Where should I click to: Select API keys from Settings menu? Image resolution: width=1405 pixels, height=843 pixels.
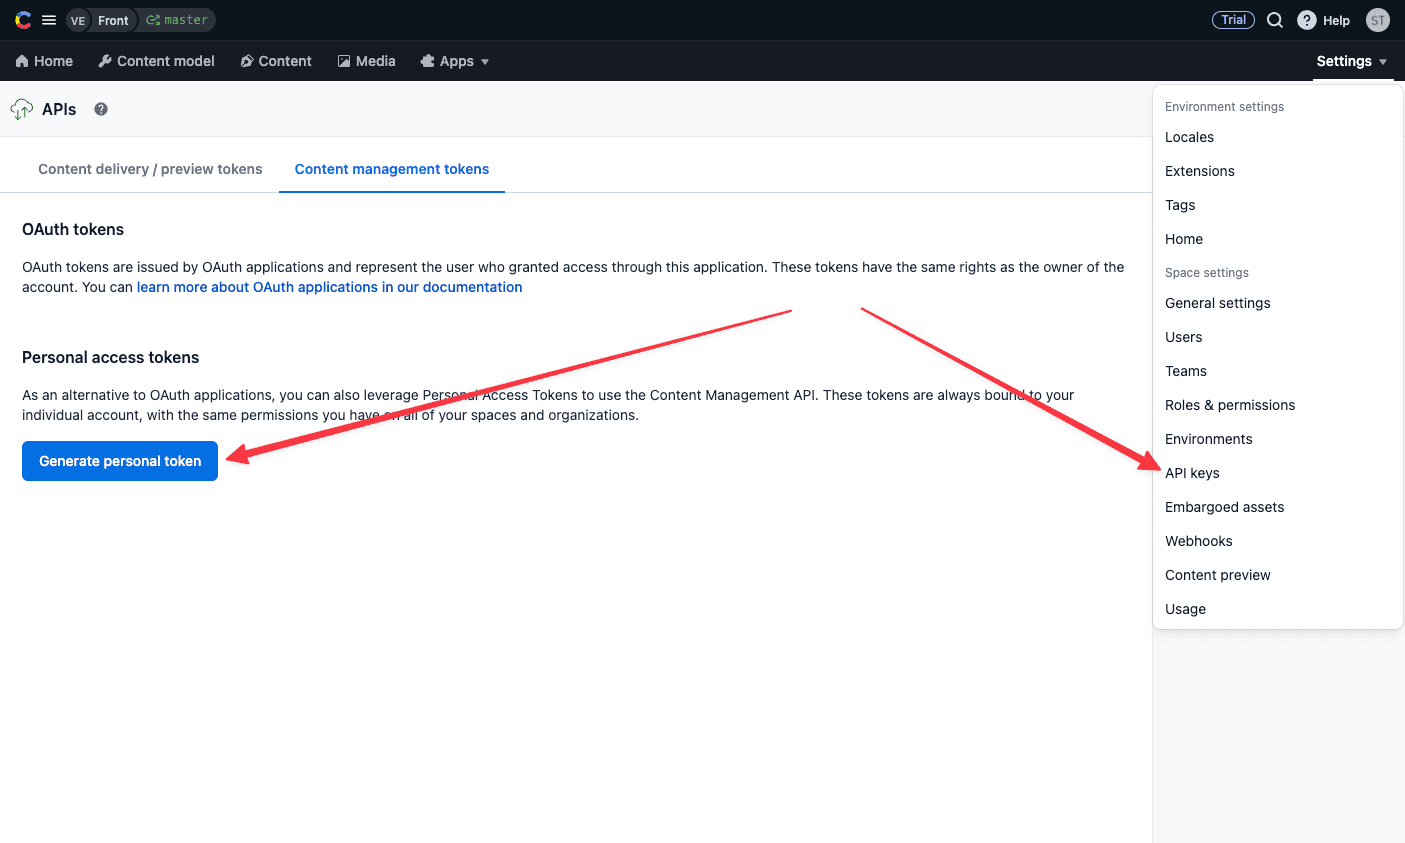pos(1192,473)
